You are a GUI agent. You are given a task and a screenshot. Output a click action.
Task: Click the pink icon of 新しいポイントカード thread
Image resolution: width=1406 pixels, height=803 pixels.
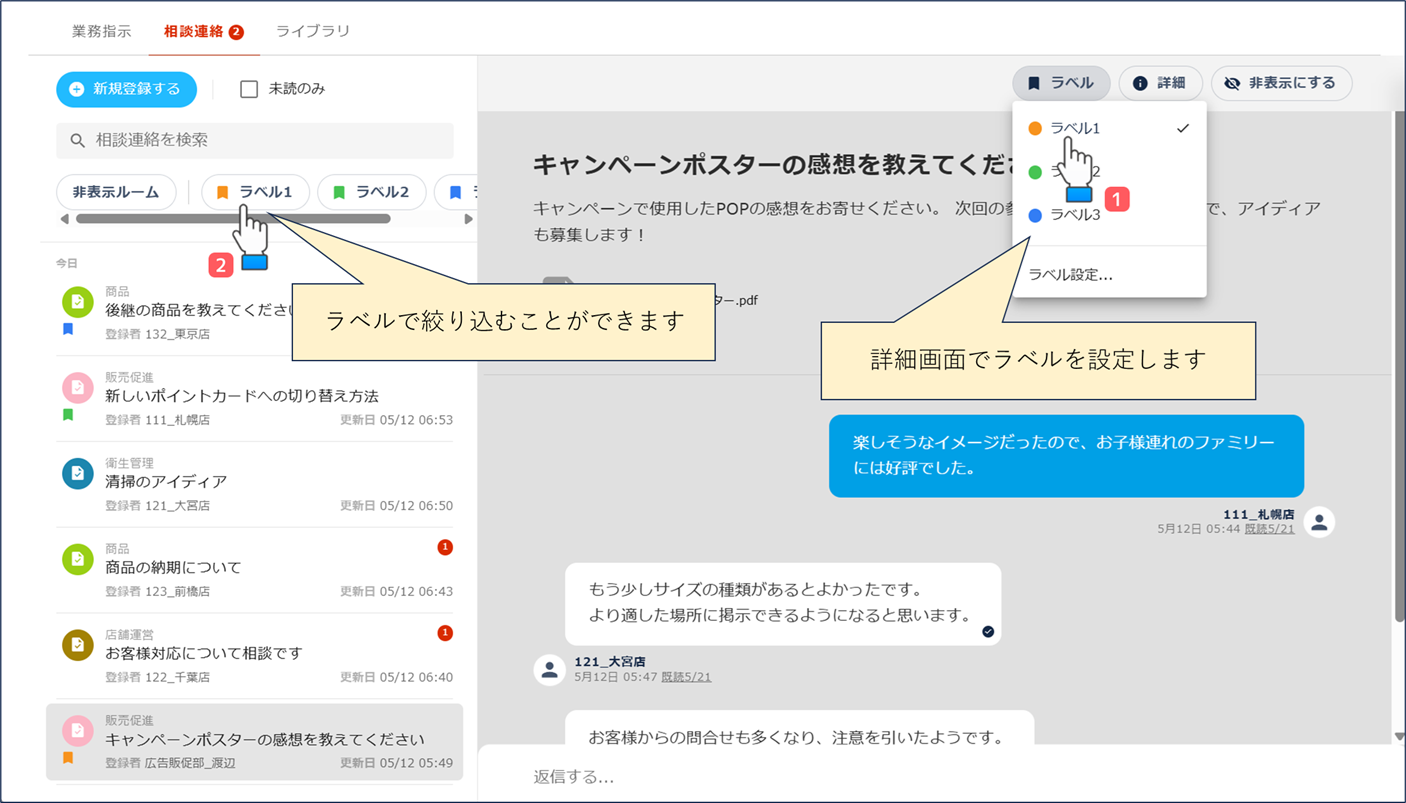coord(78,387)
